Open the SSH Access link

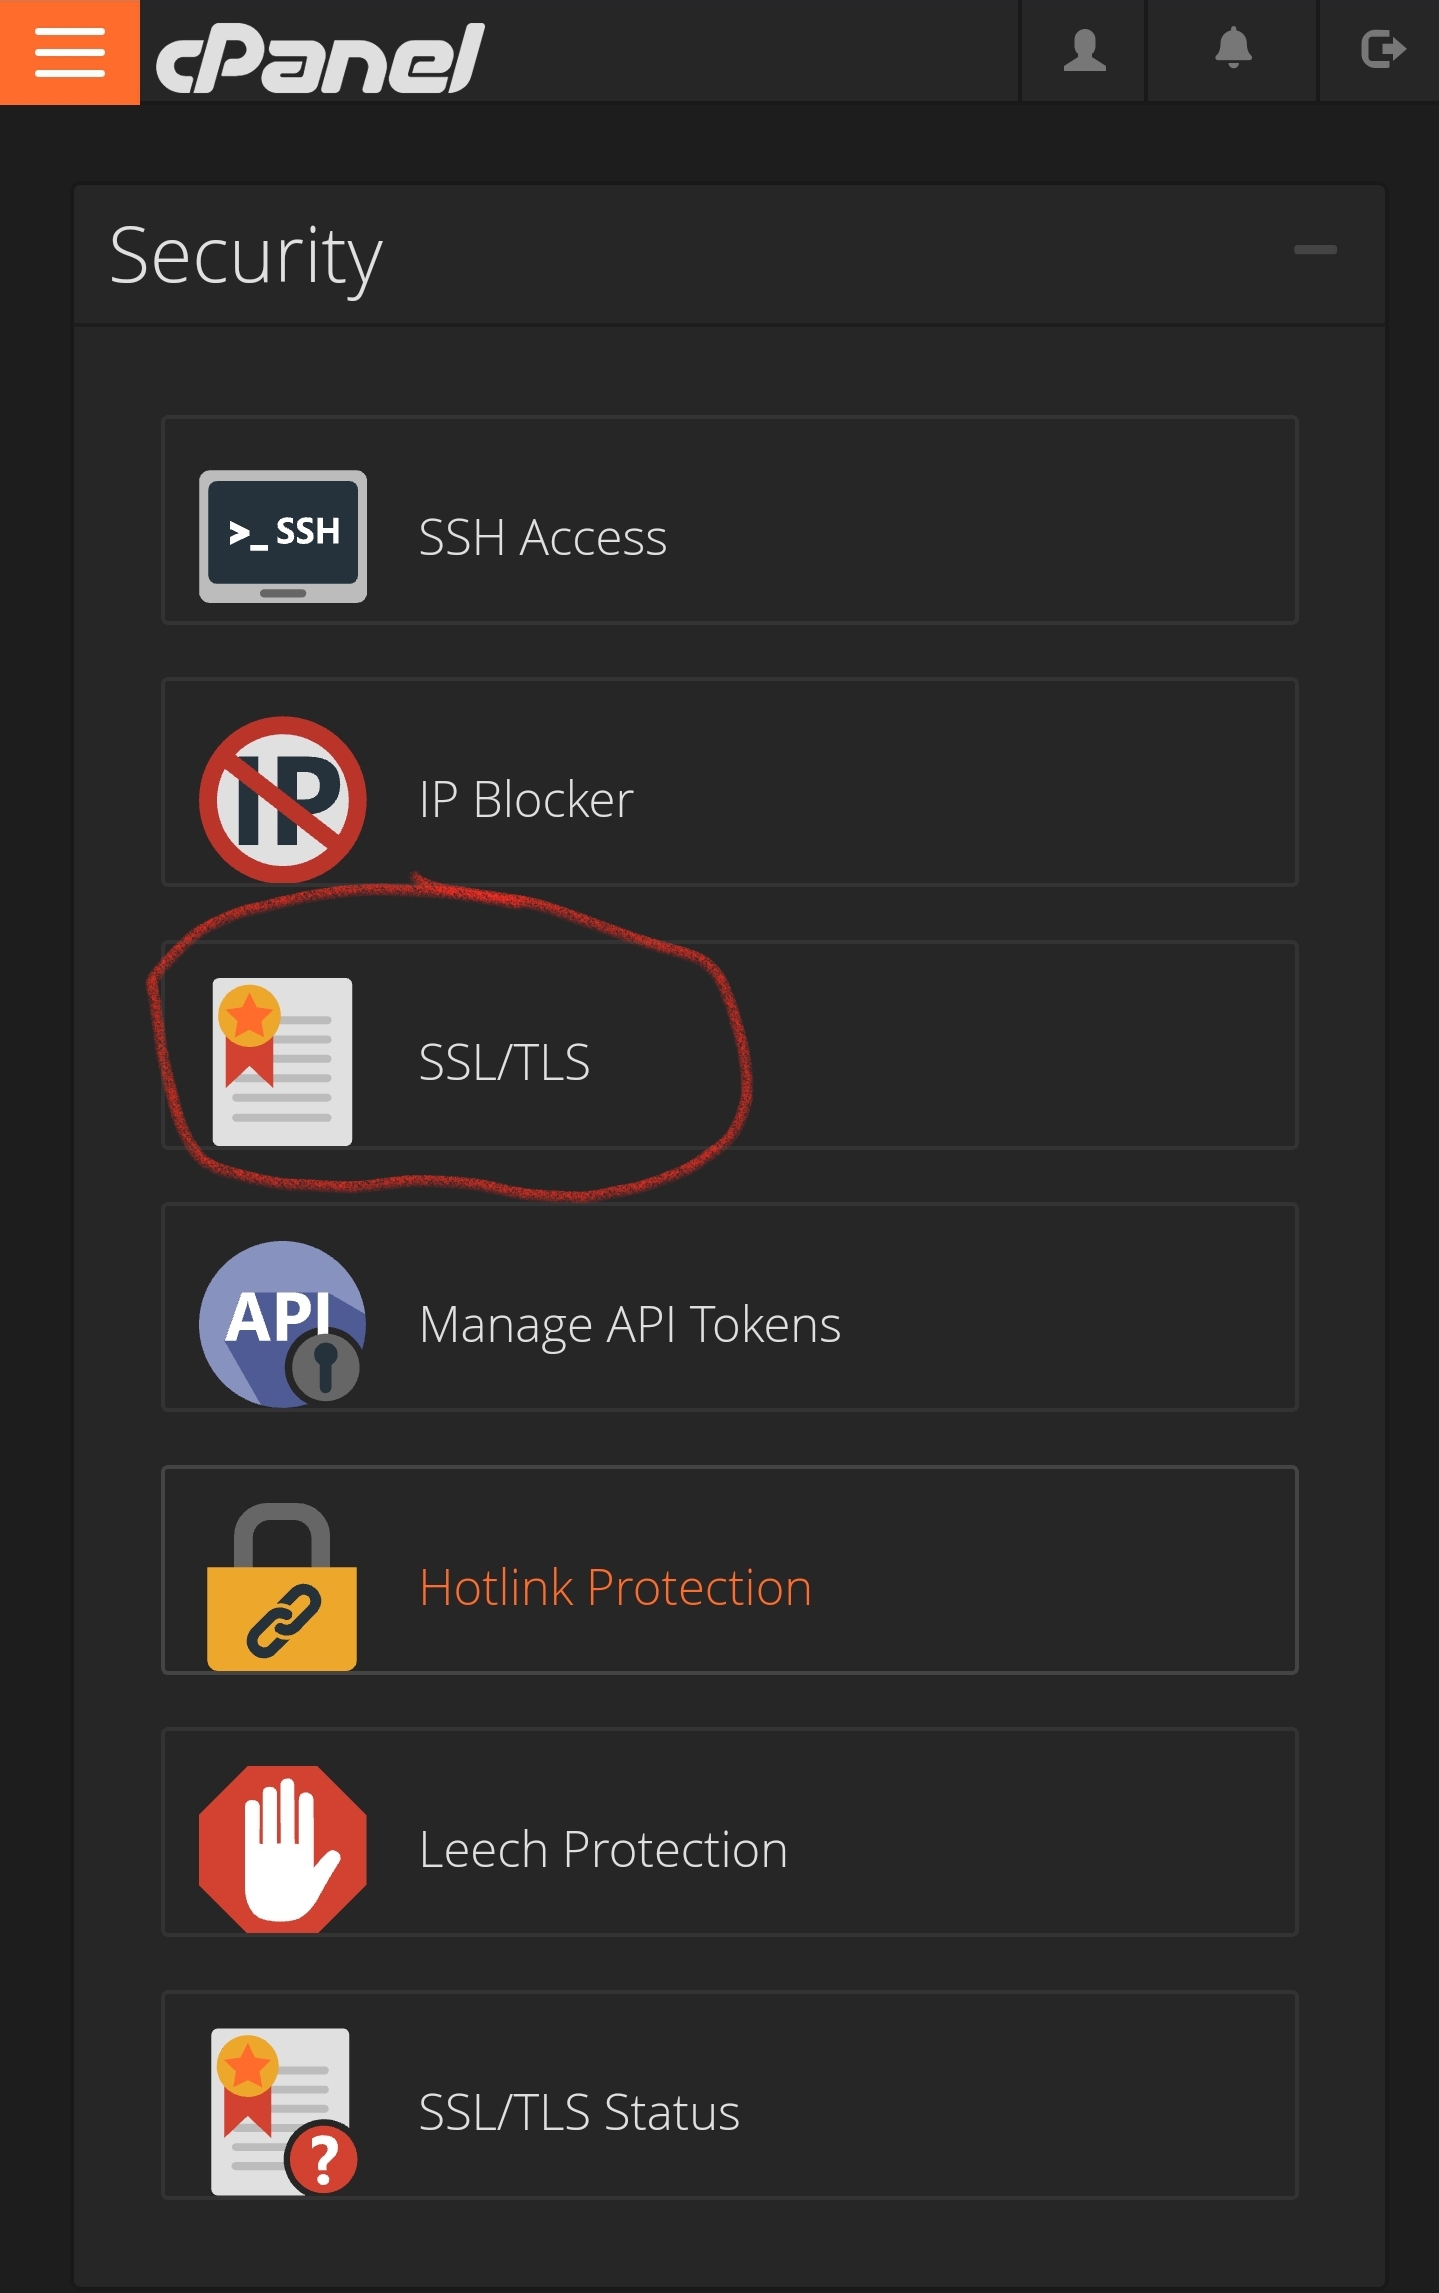pyautogui.click(x=542, y=538)
